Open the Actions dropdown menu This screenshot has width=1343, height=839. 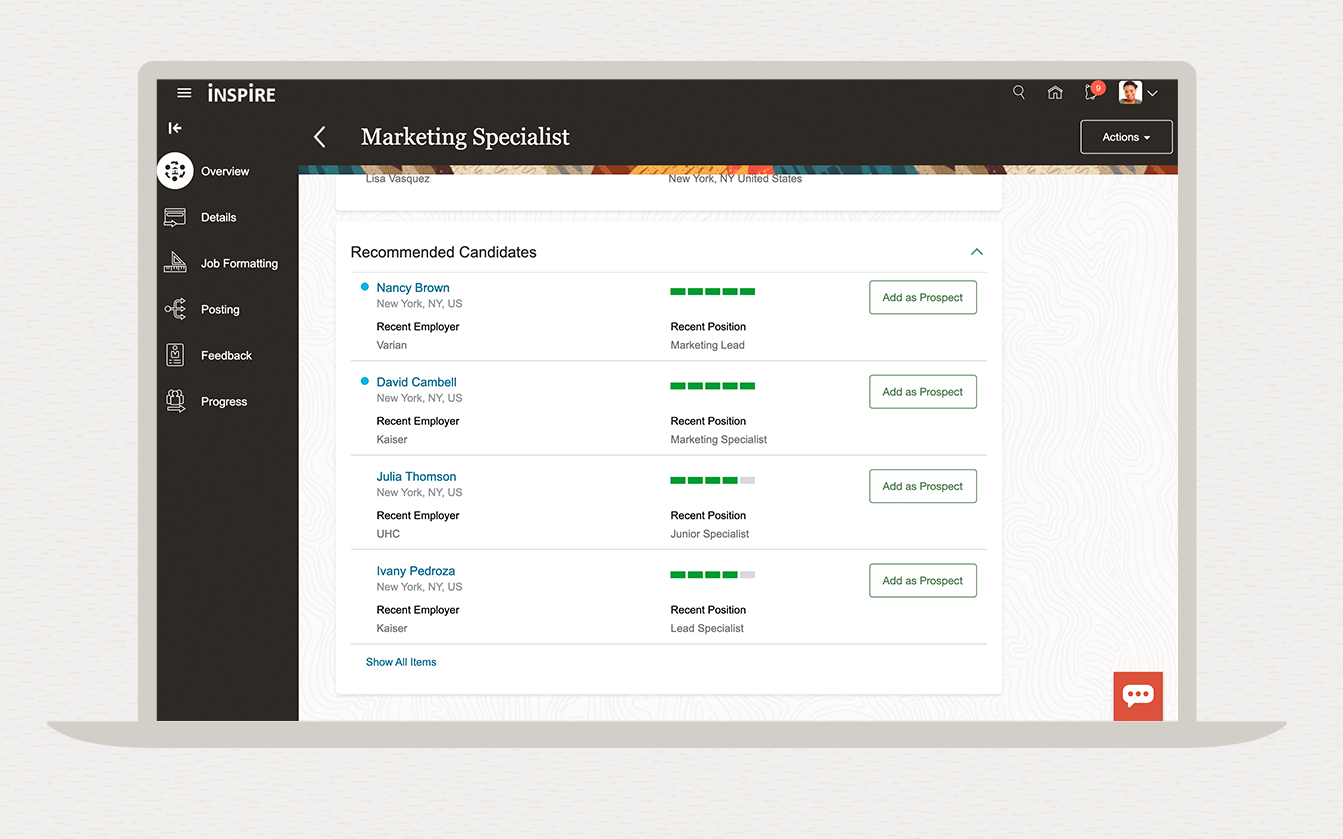click(x=1126, y=137)
